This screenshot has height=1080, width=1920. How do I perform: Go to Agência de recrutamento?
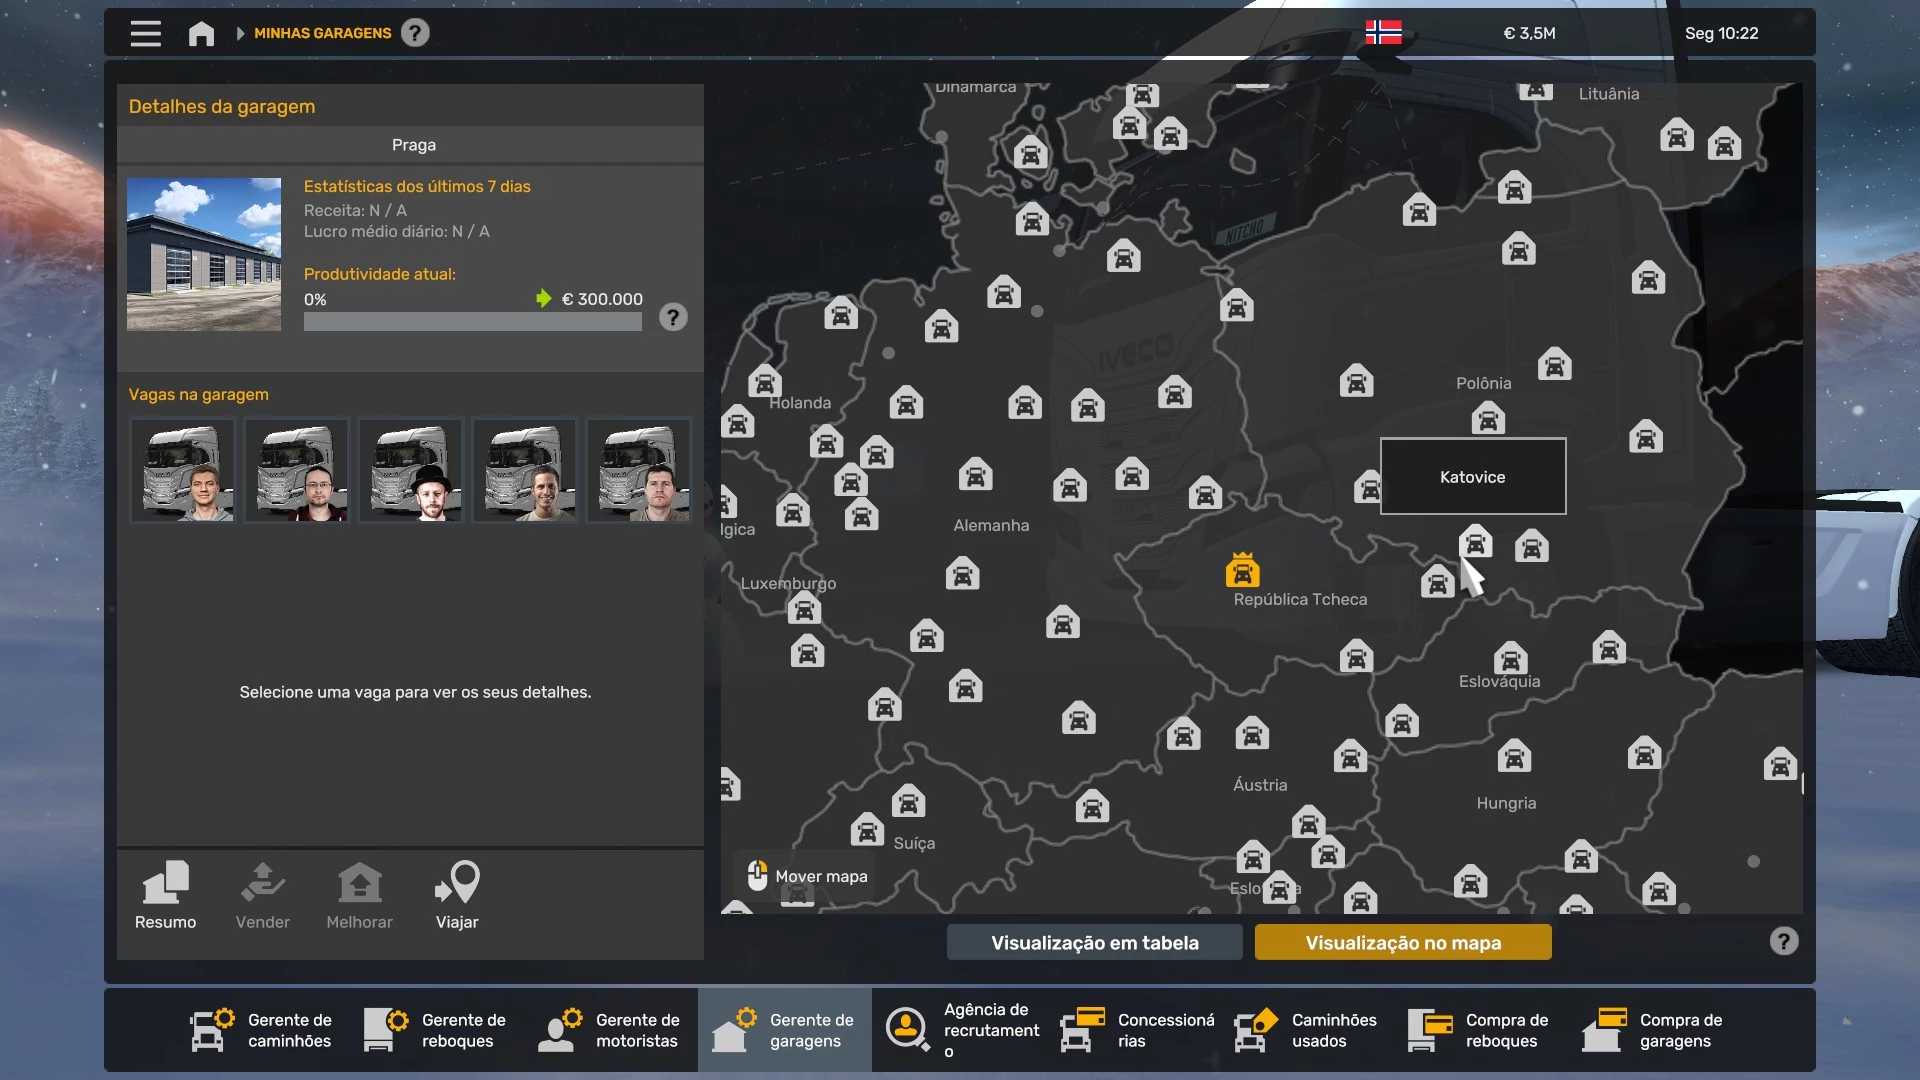click(962, 1030)
